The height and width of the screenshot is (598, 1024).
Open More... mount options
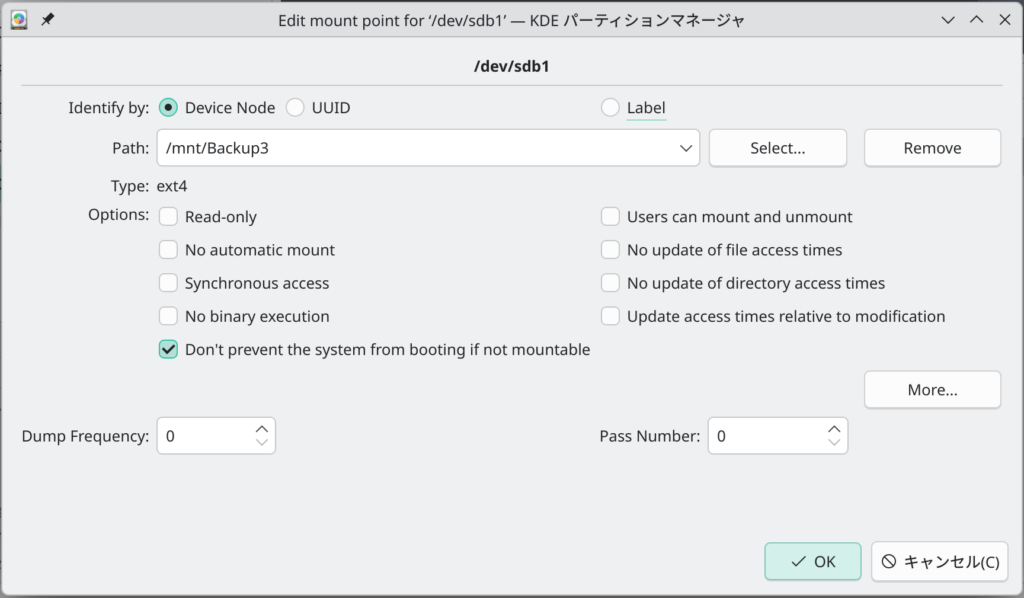point(932,390)
